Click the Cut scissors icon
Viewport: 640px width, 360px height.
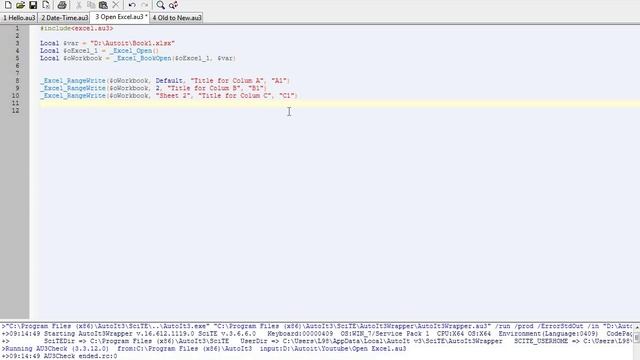point(79,5)
